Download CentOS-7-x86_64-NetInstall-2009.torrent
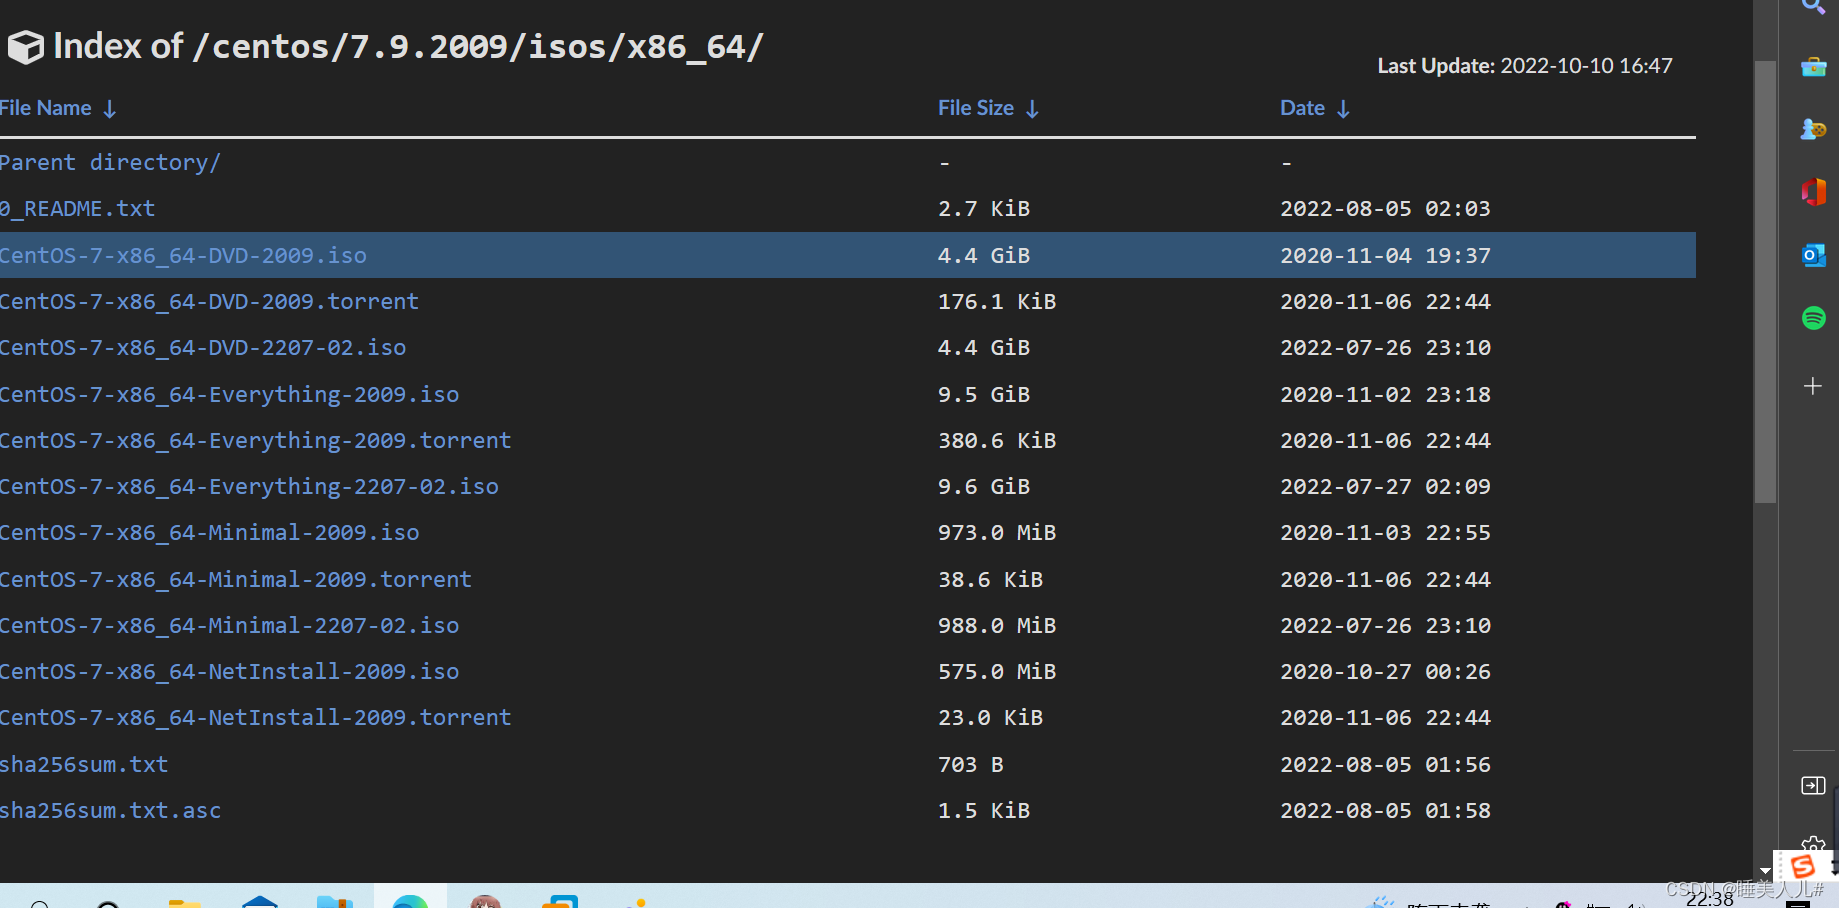This screenshot has width=1839, height=908. point(256,717)
